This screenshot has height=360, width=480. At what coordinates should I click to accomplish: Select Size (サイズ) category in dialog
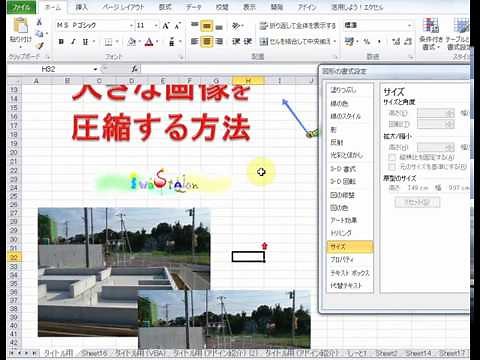[x=350, y=247]
